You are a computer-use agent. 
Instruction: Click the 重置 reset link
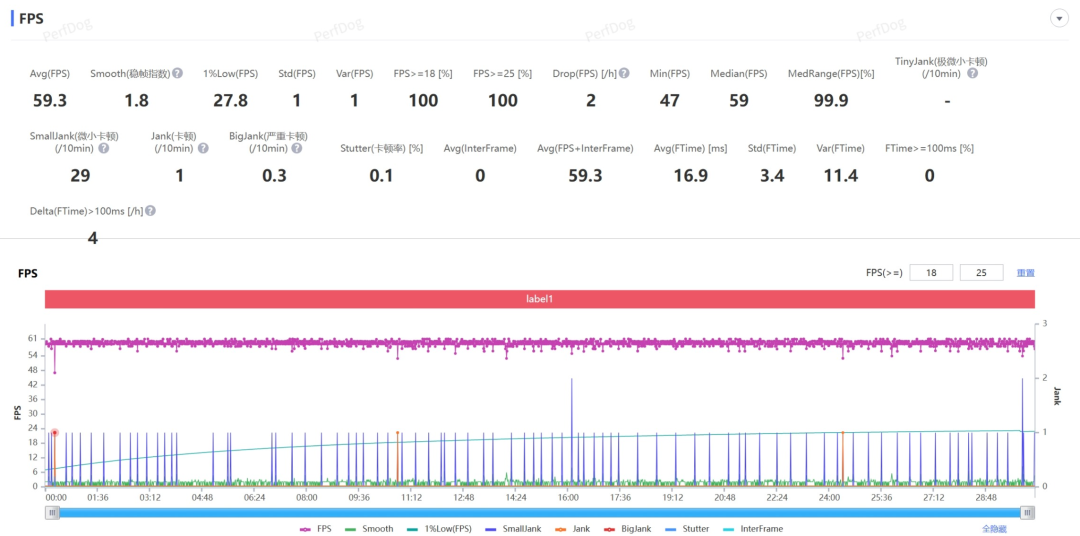point(1025,273)
